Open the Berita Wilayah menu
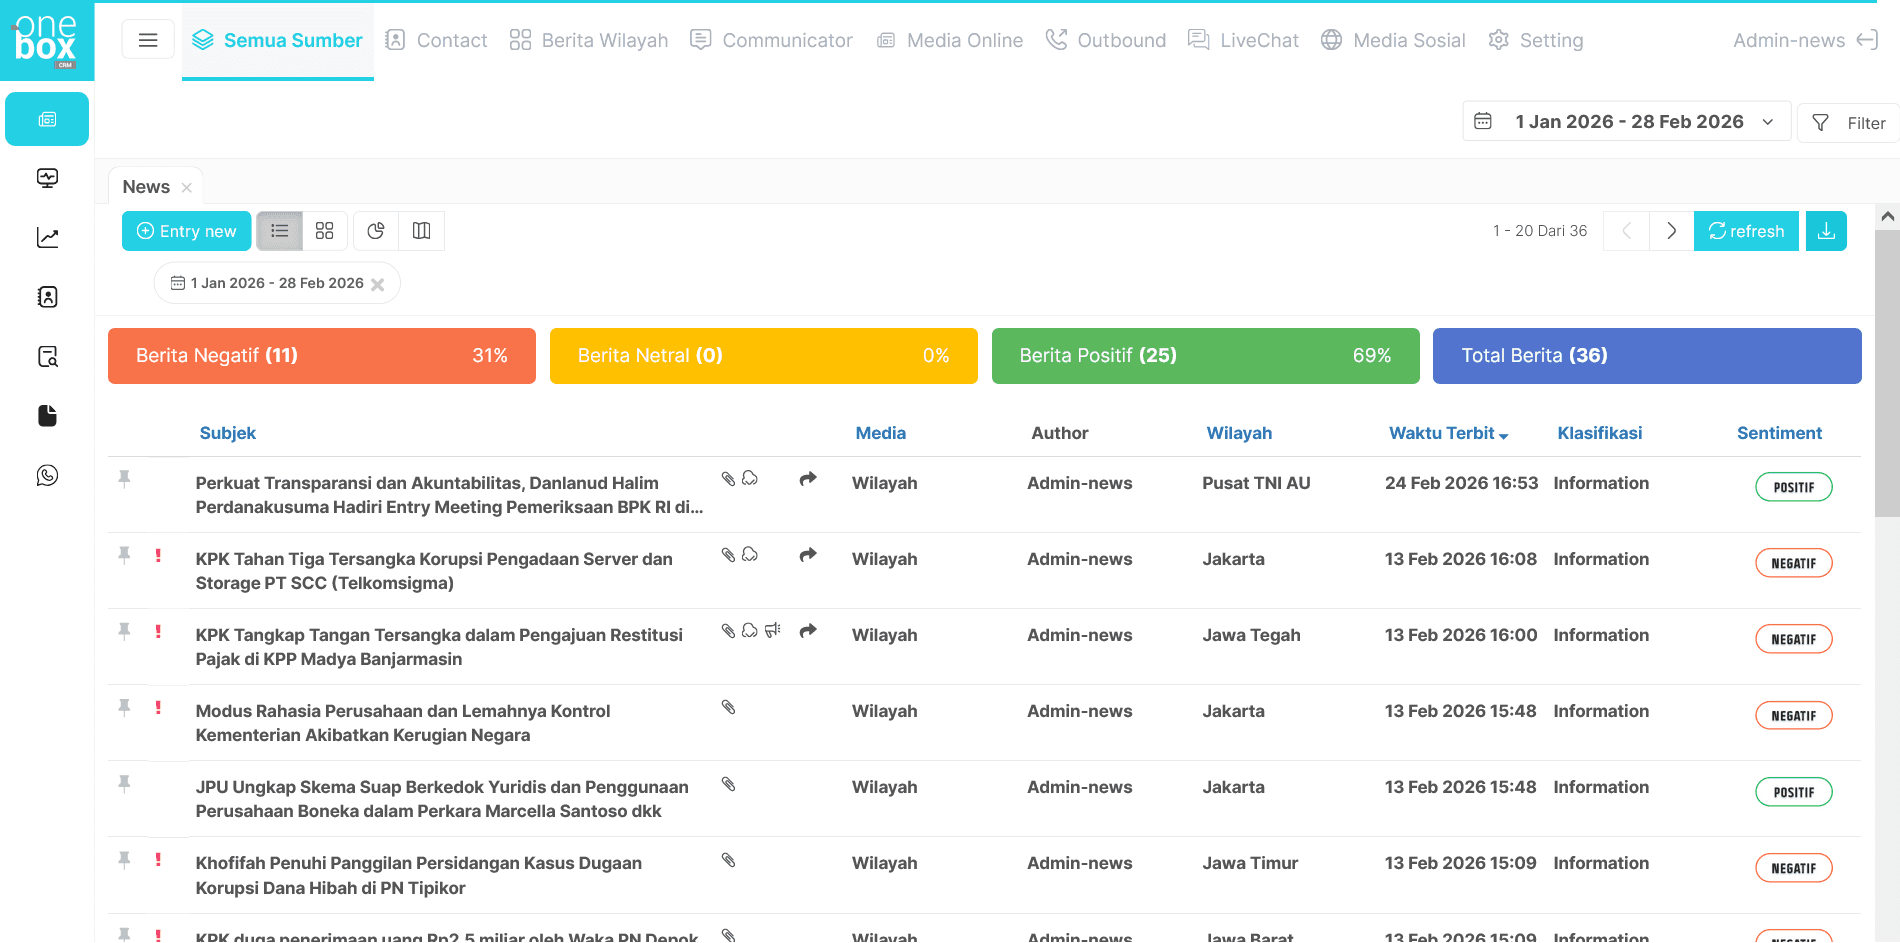The width and height of the screenshot is (1900, 943). click(589, 40)
